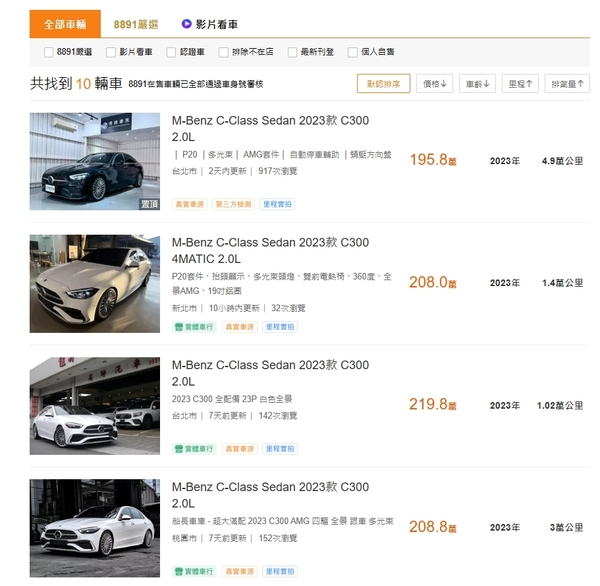Click the 置頂 label on first car photo
Viewport: 600px width, 586px height.
(149, 203)
